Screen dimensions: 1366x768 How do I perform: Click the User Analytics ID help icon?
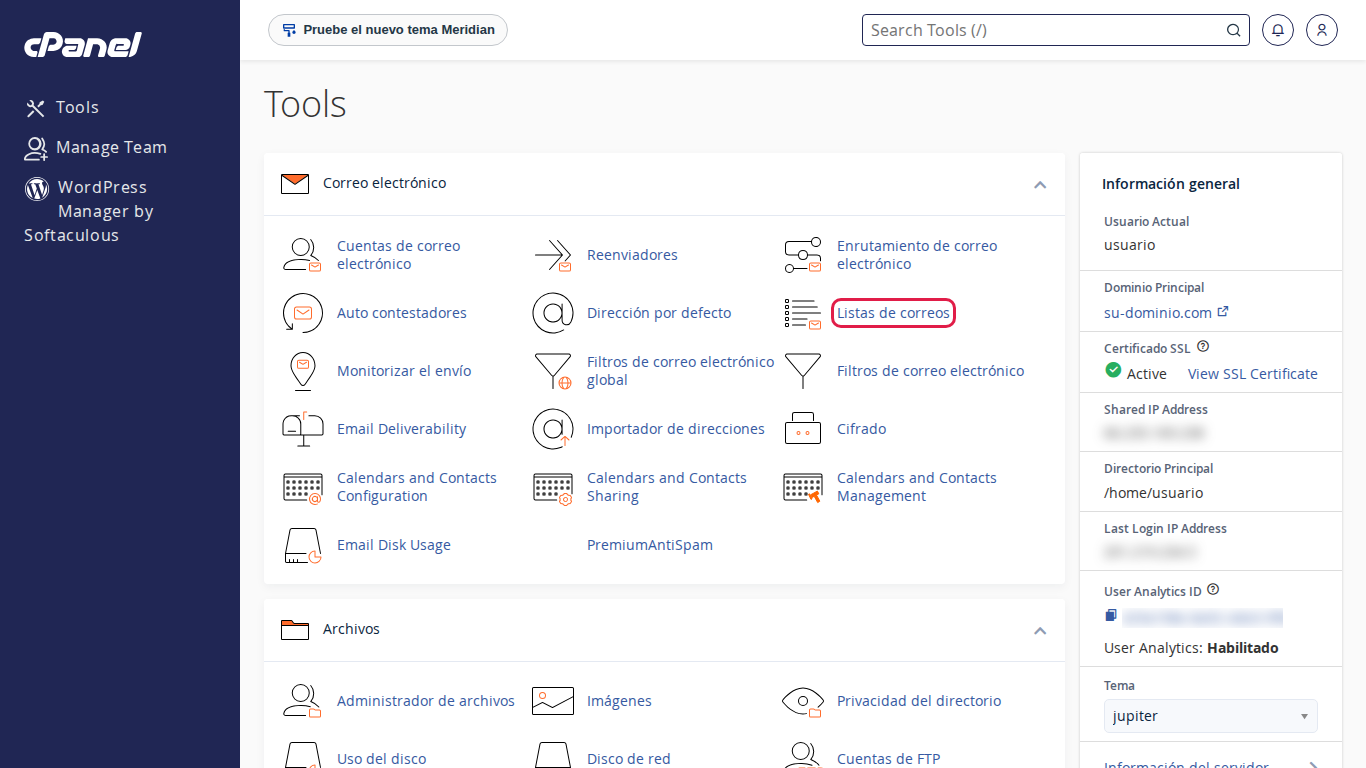1213,590
